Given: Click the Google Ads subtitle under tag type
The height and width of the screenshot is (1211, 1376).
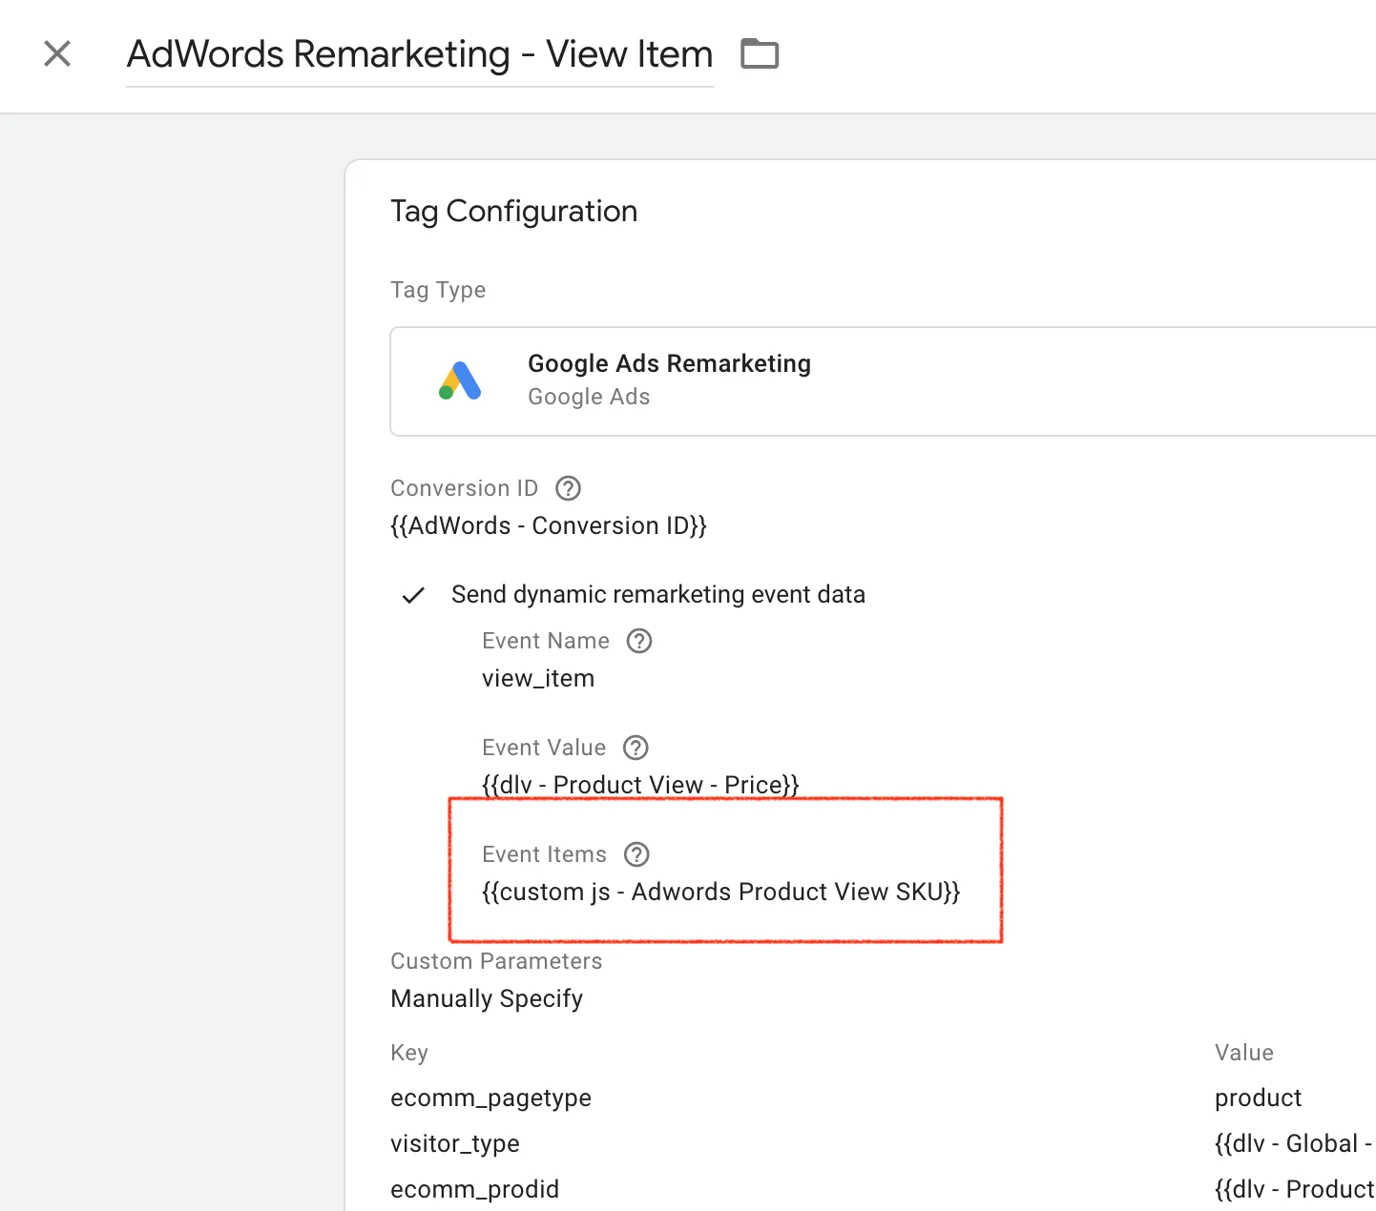Looking at the screenshot, I should [x=589, y=397].
